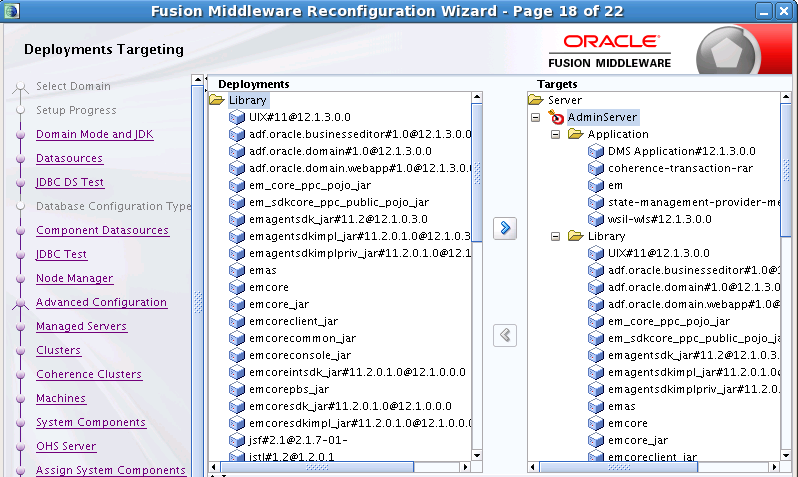The width and height of the screenshot is (798, 477).
Task: Click the Application folder icon under AdminServer
Action: (x=576, y=134)
